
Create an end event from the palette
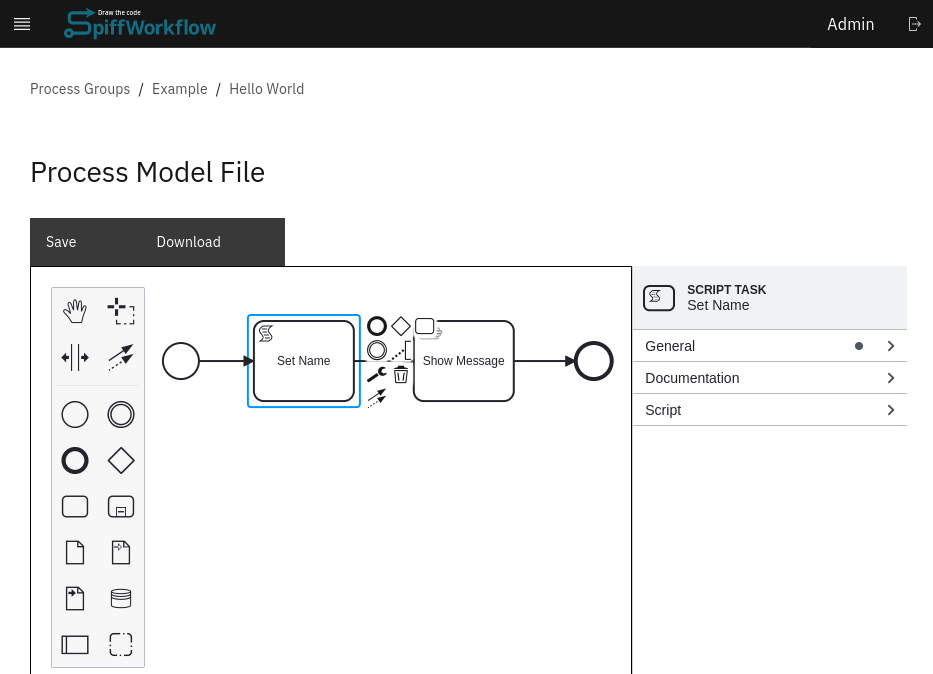pos(75,460)
